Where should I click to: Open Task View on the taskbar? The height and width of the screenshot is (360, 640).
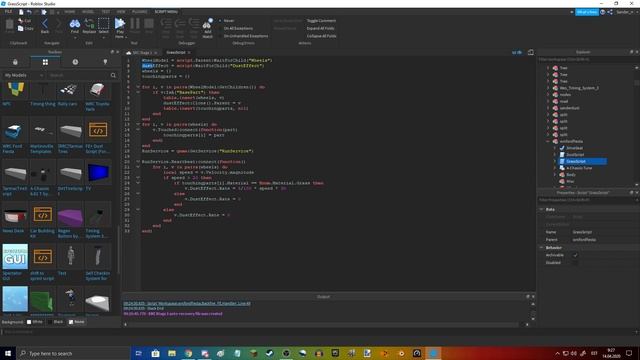coord(138,353)
